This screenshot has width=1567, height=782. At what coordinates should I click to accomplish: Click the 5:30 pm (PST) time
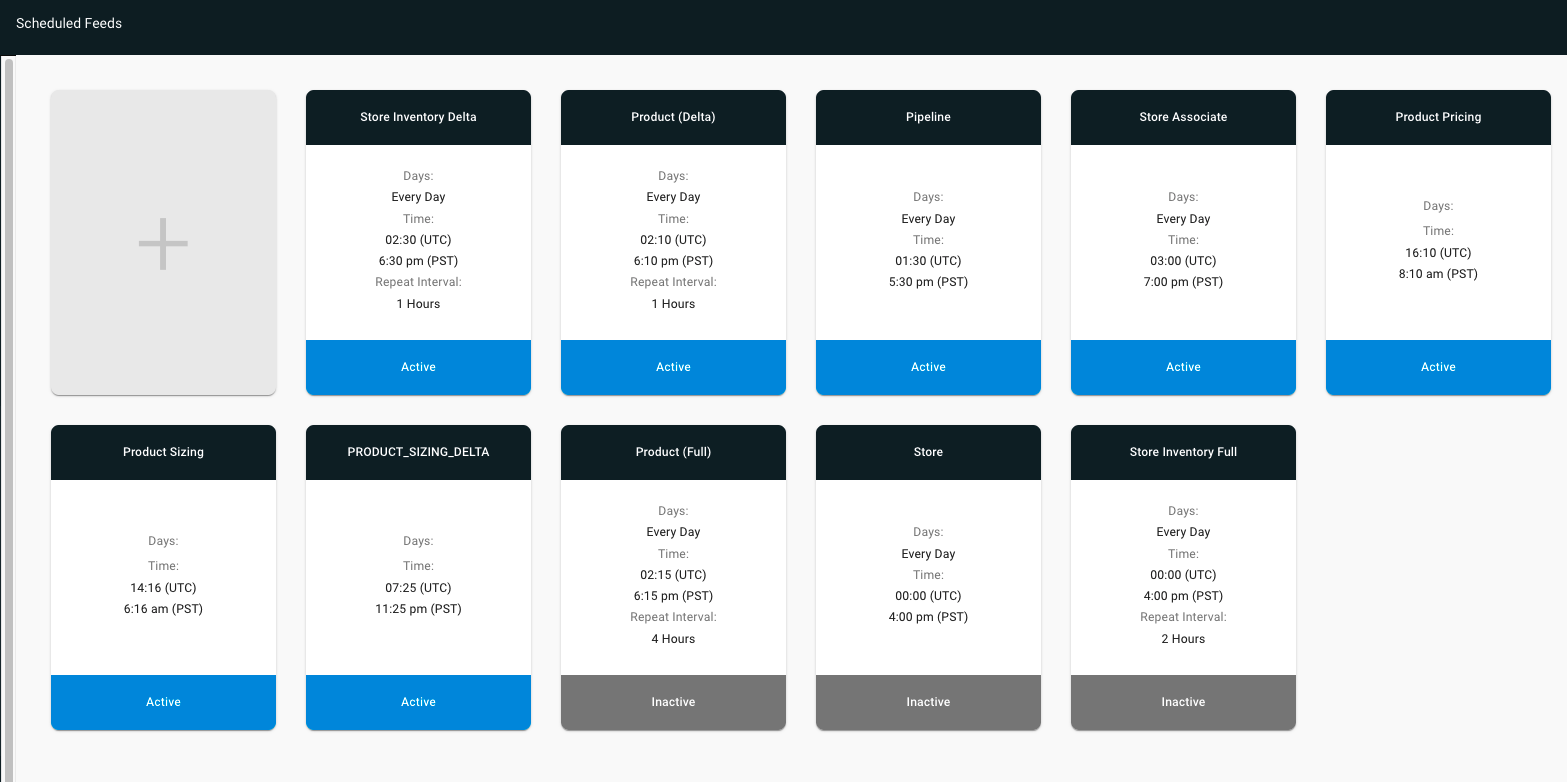(x=928, y=282)
